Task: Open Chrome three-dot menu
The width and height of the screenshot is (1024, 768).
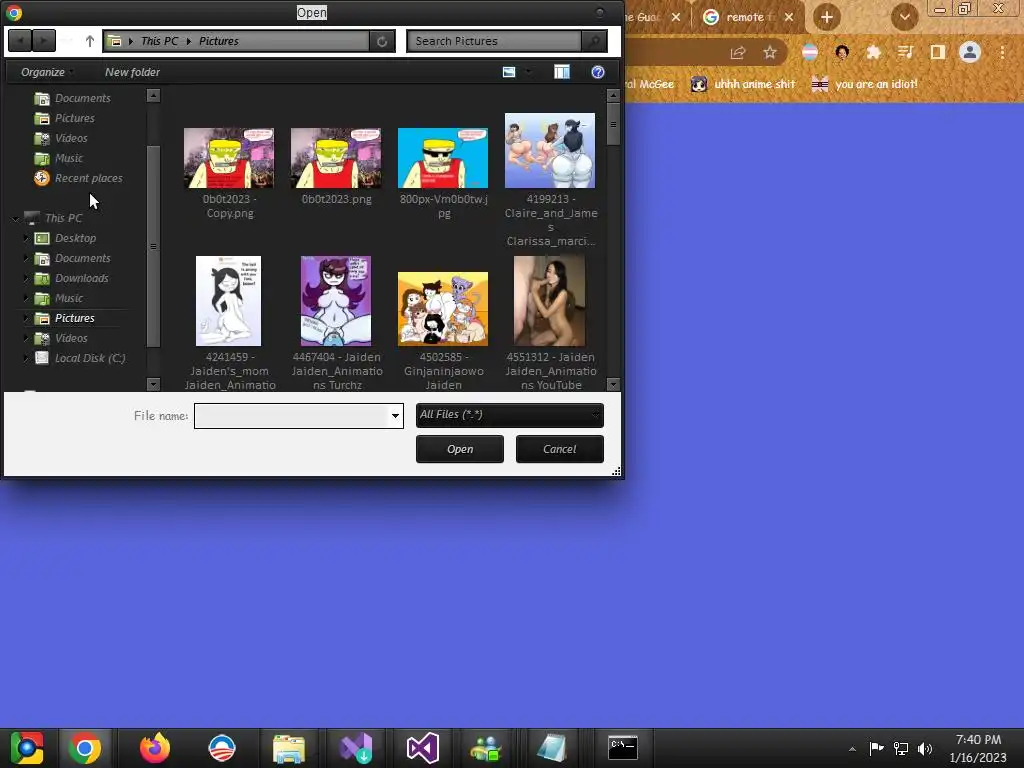Action: (1002, 52)
